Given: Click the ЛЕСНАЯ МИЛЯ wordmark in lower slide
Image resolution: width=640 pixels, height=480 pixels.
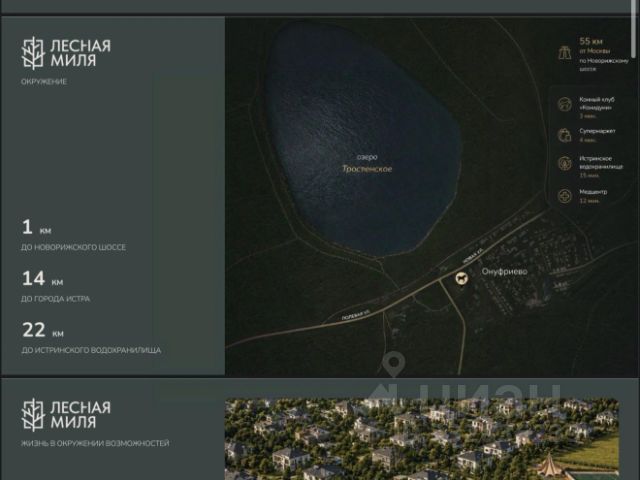Looking at the screenshot, I should click(80, 415).
